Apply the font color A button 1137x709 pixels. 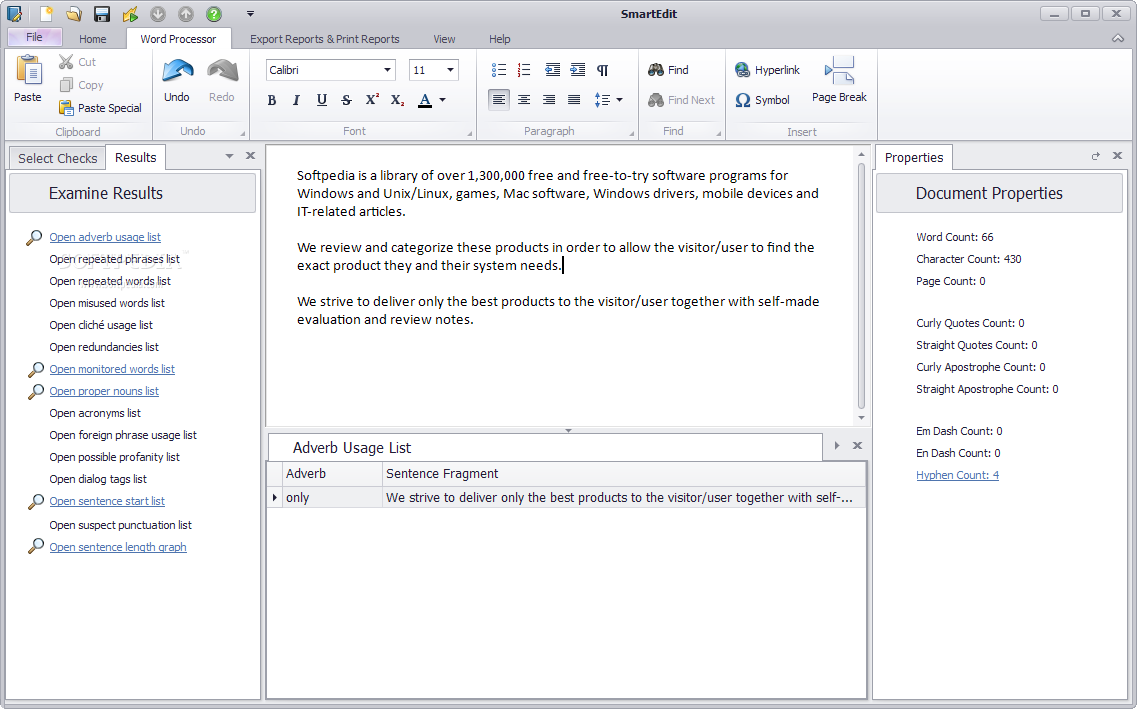click(x=425, y=100)
